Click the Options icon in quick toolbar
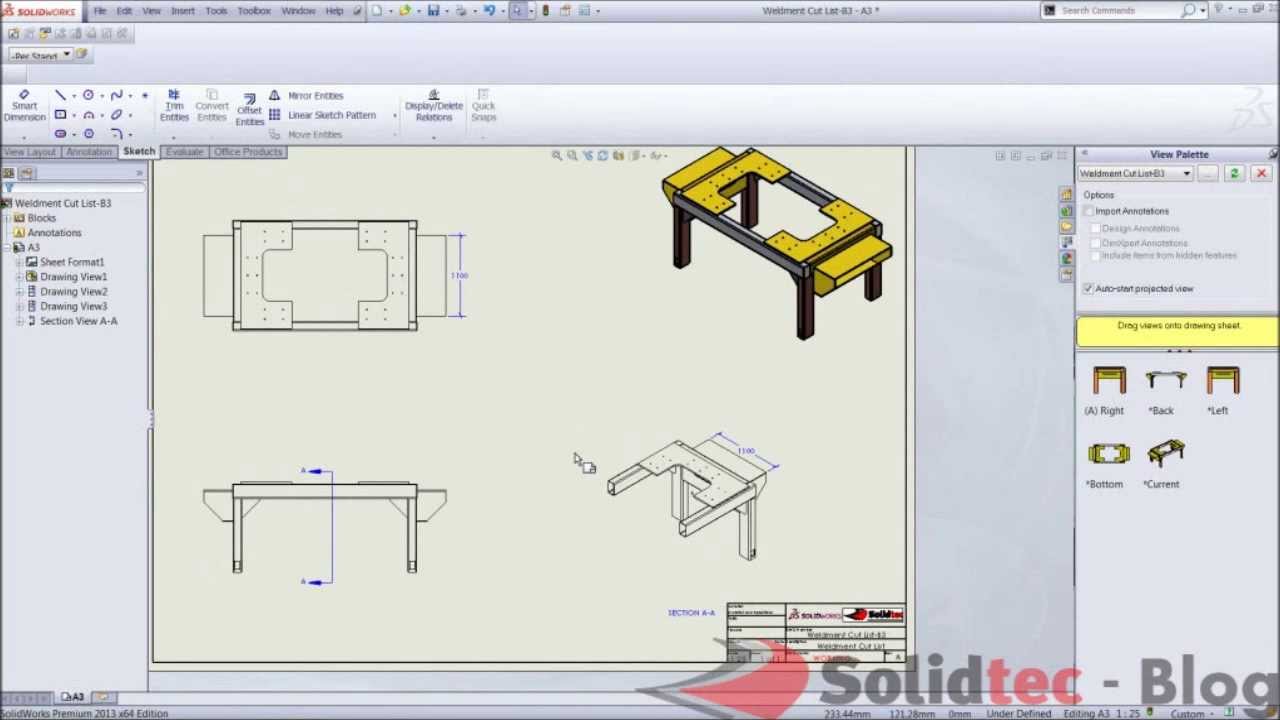The image size is (1280, 720). [585, 10]
